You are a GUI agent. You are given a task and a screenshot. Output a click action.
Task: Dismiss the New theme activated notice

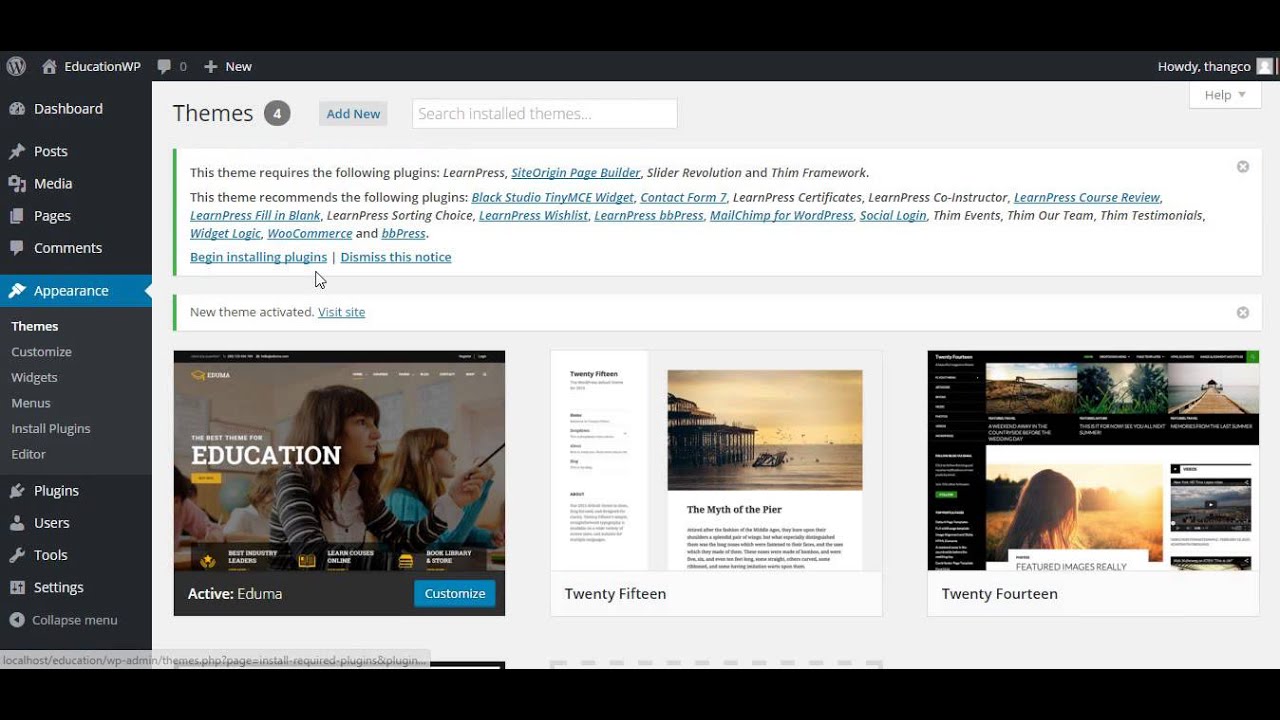(x=1243, y=312)
